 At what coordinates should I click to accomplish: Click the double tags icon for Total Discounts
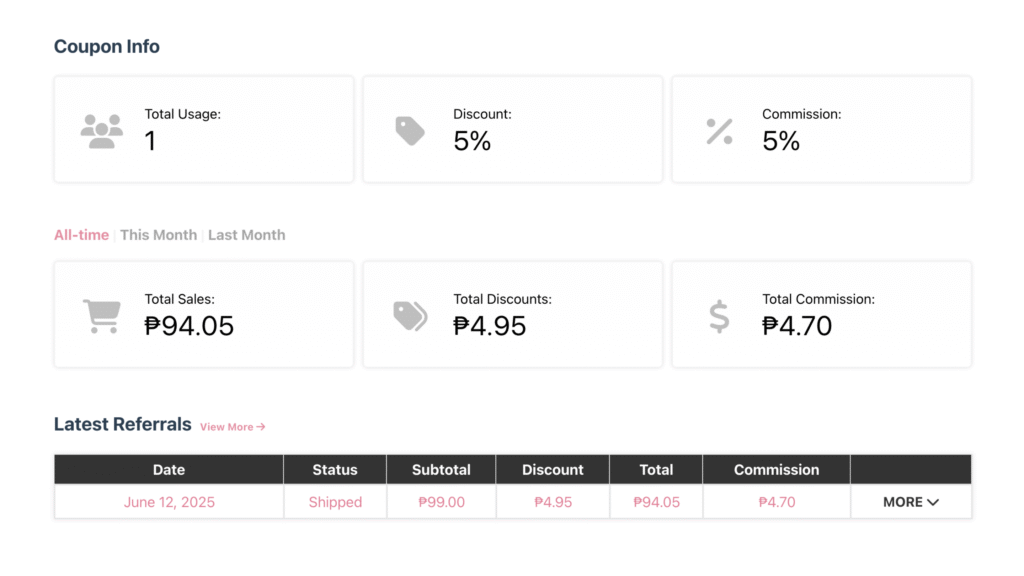[x=410, y=316]
